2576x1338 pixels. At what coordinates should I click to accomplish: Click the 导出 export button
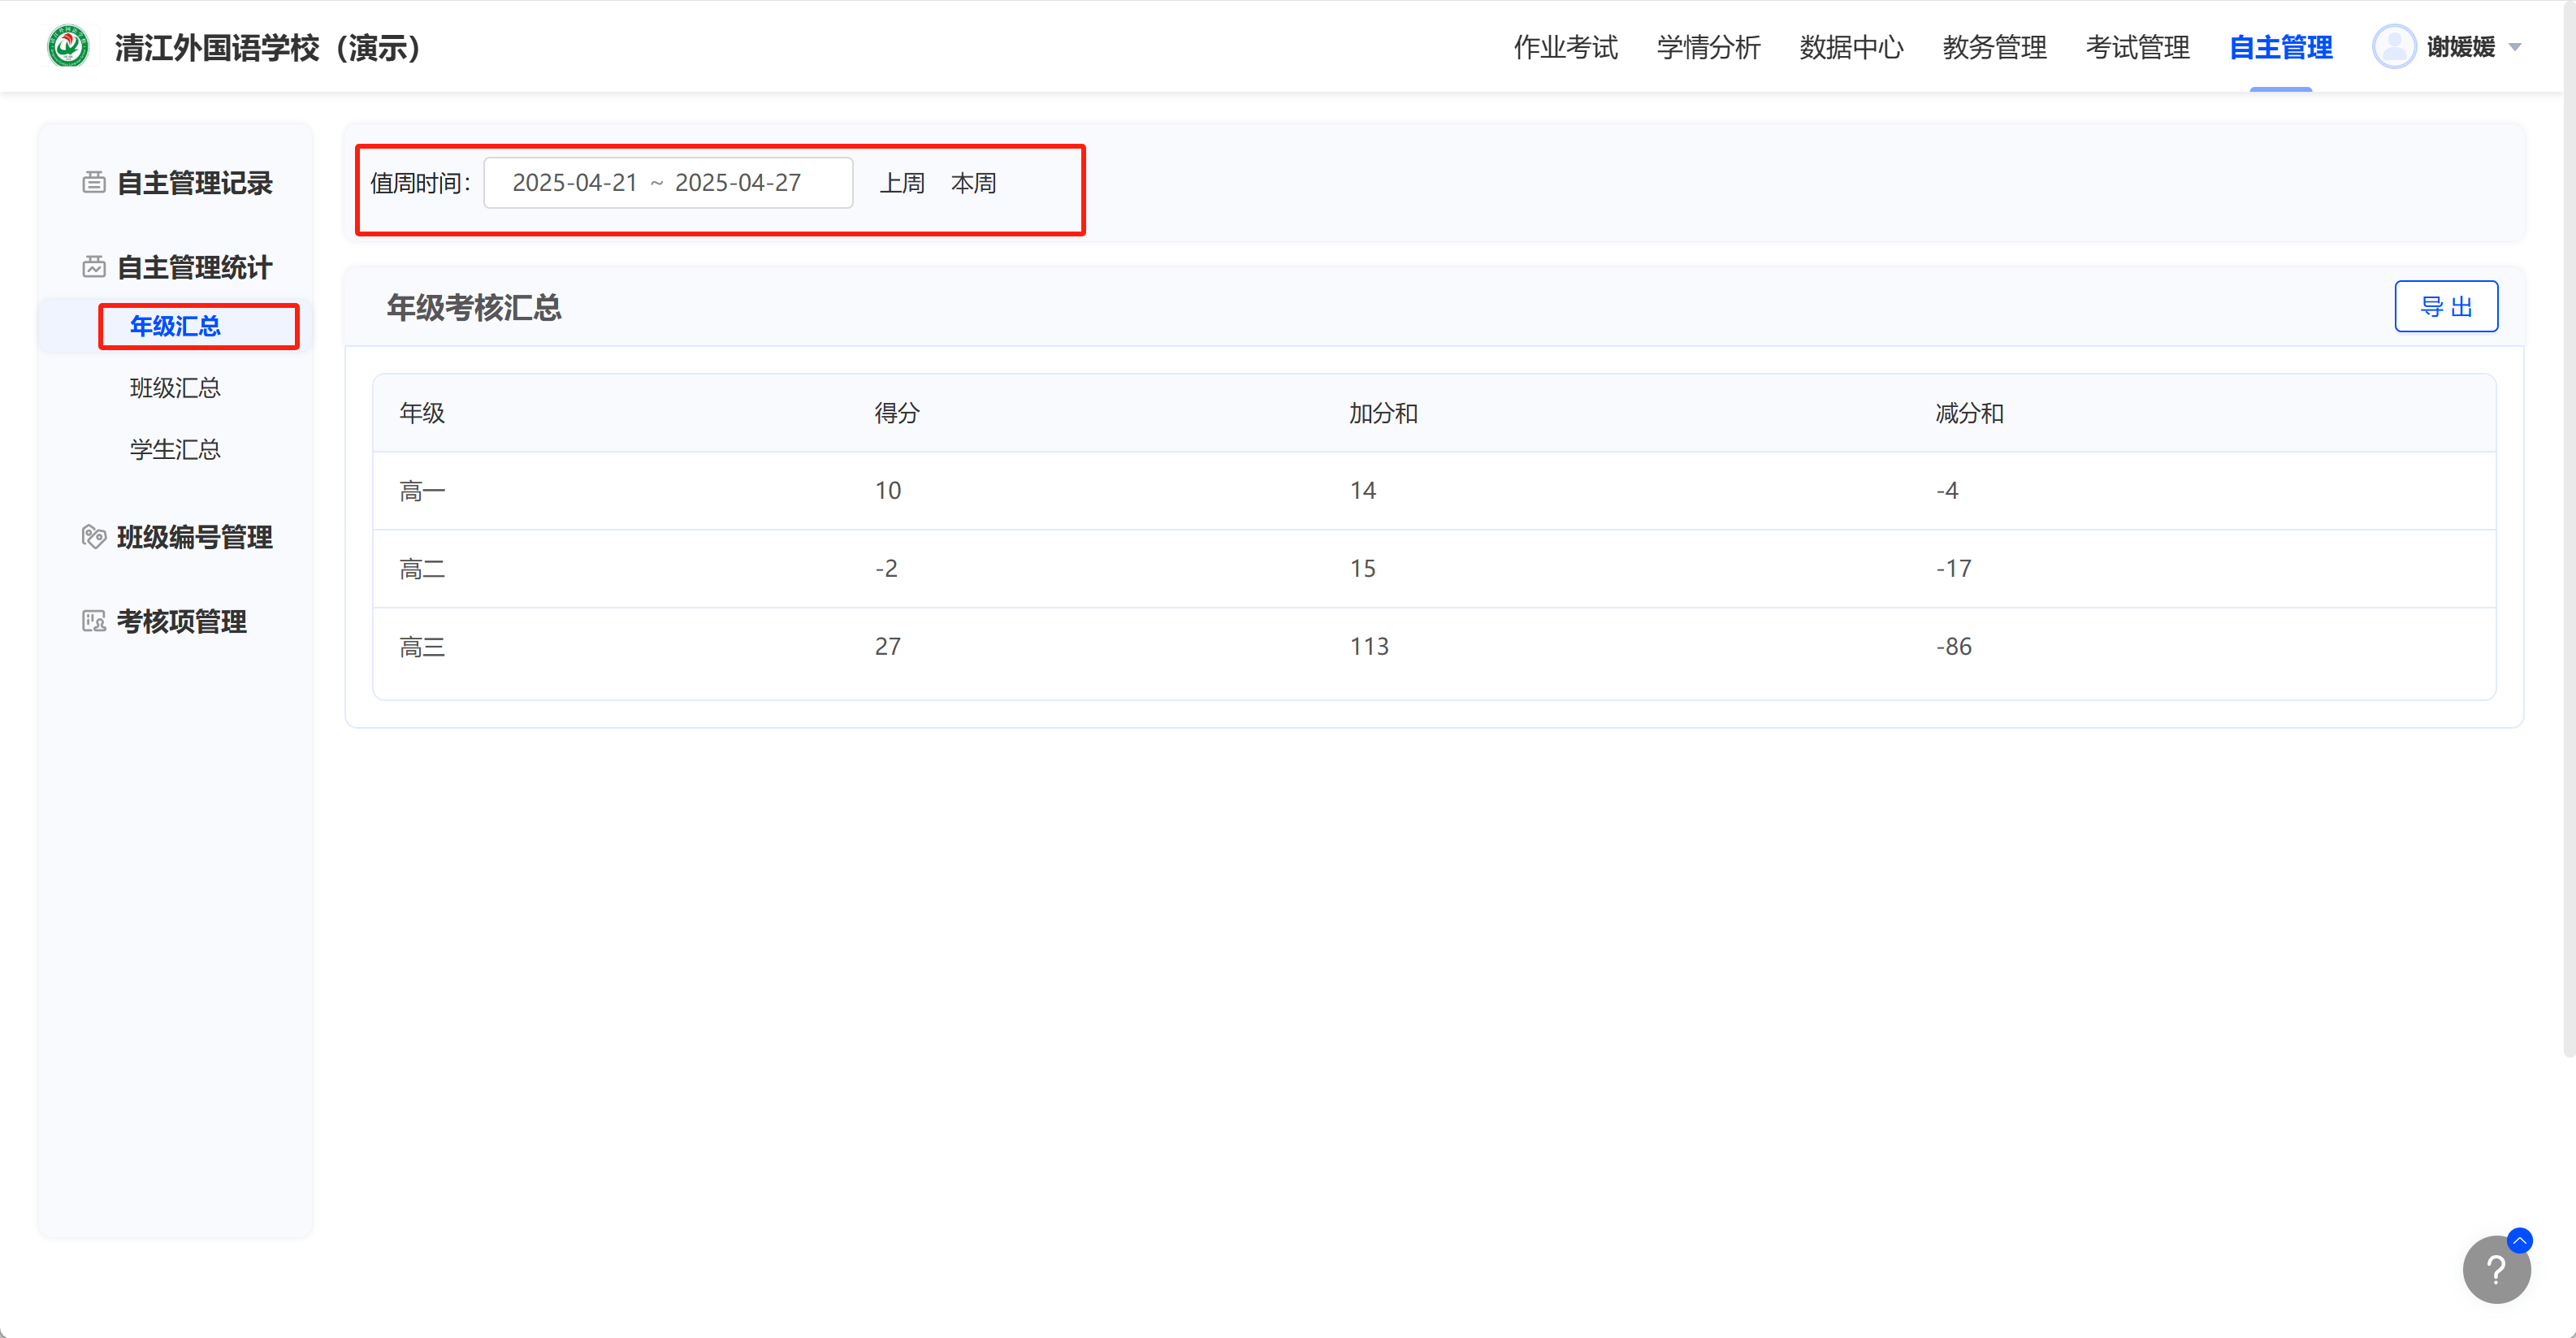click(x=2446, y=306)
